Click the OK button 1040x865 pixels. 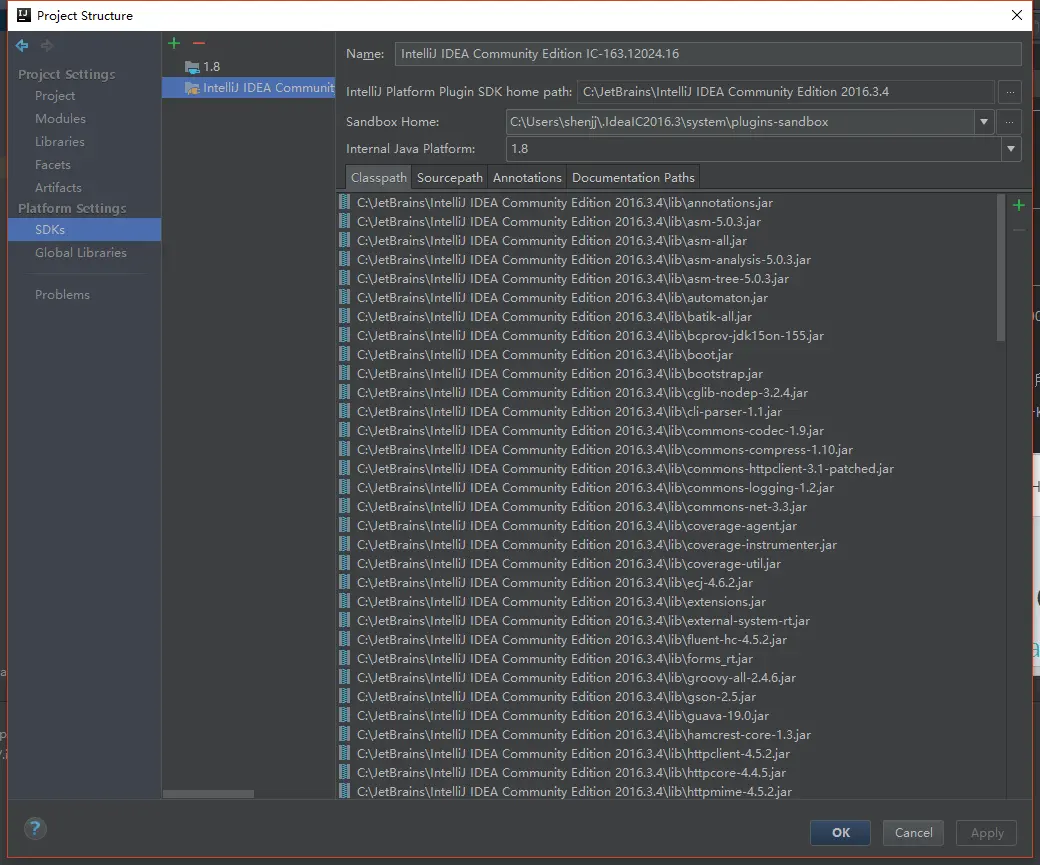tap(840, 832)
